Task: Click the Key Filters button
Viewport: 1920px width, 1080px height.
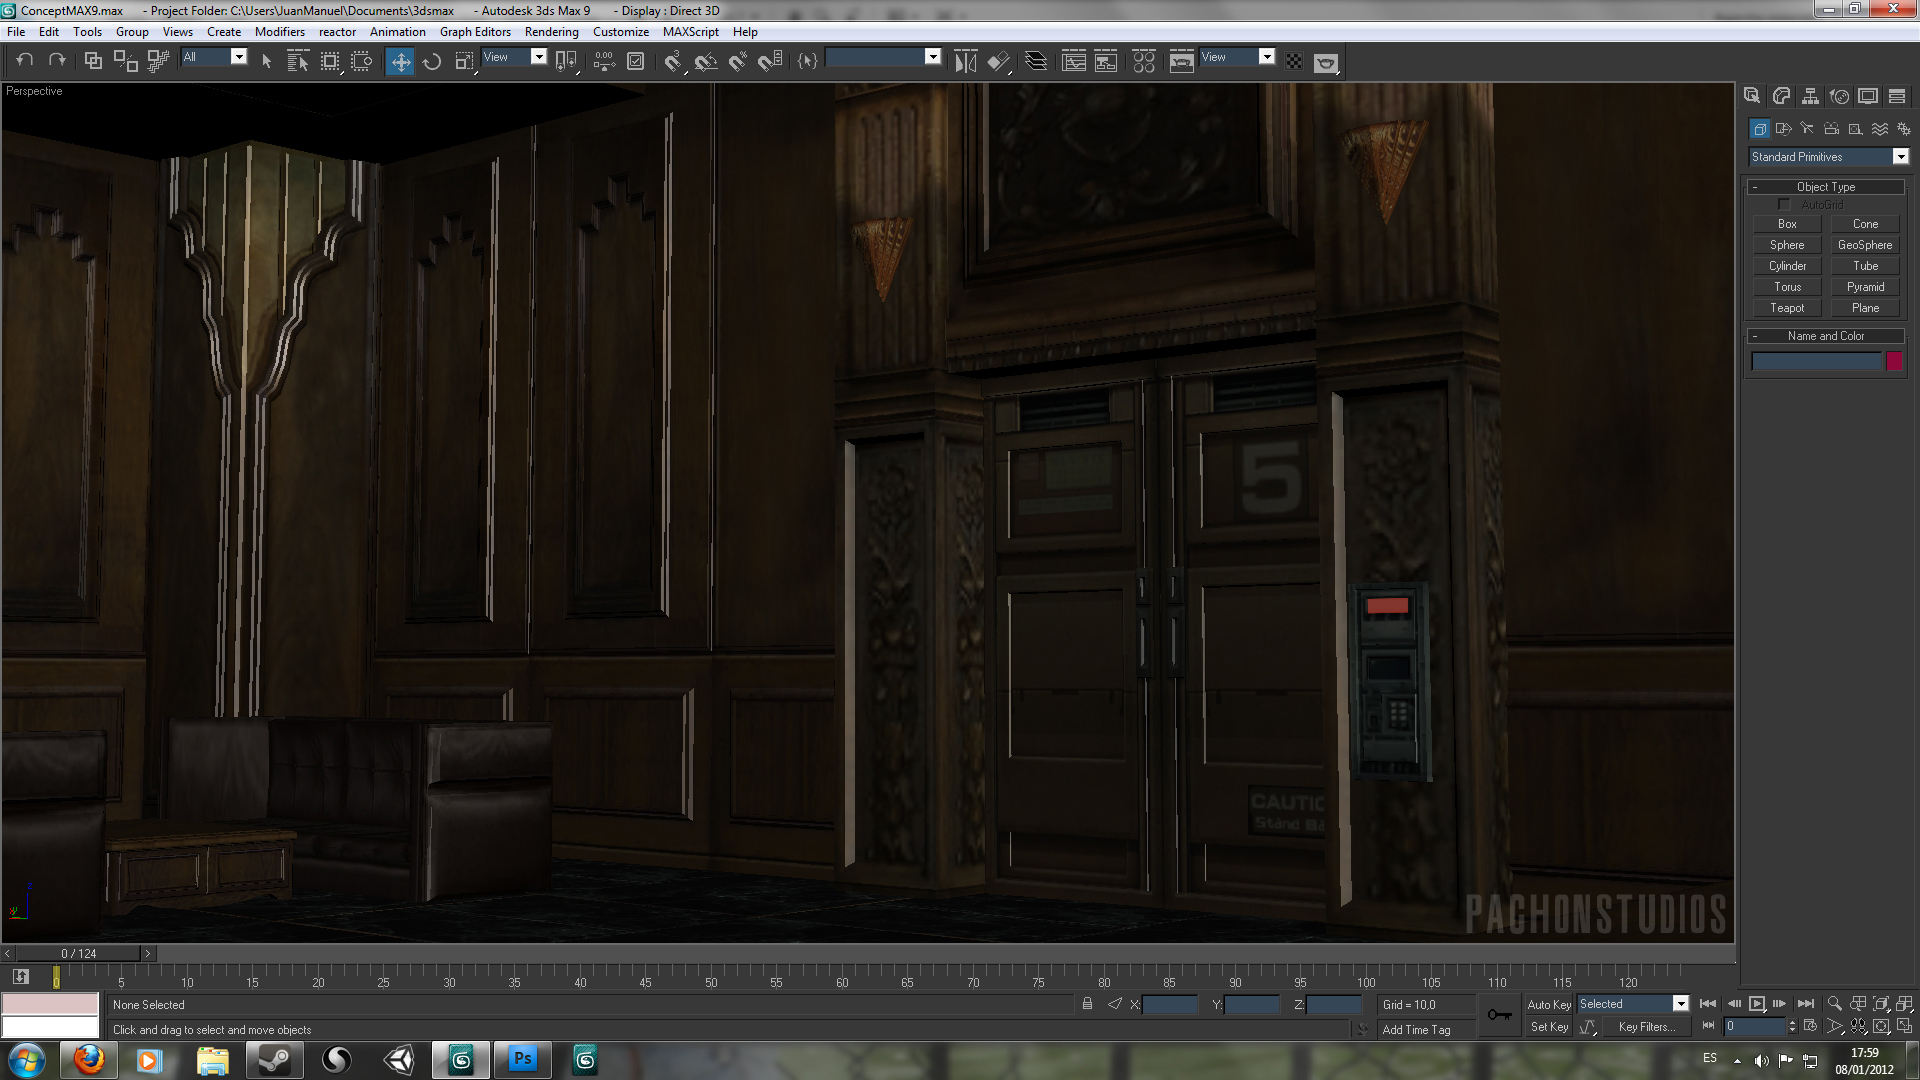Action: (1646, 1027)
